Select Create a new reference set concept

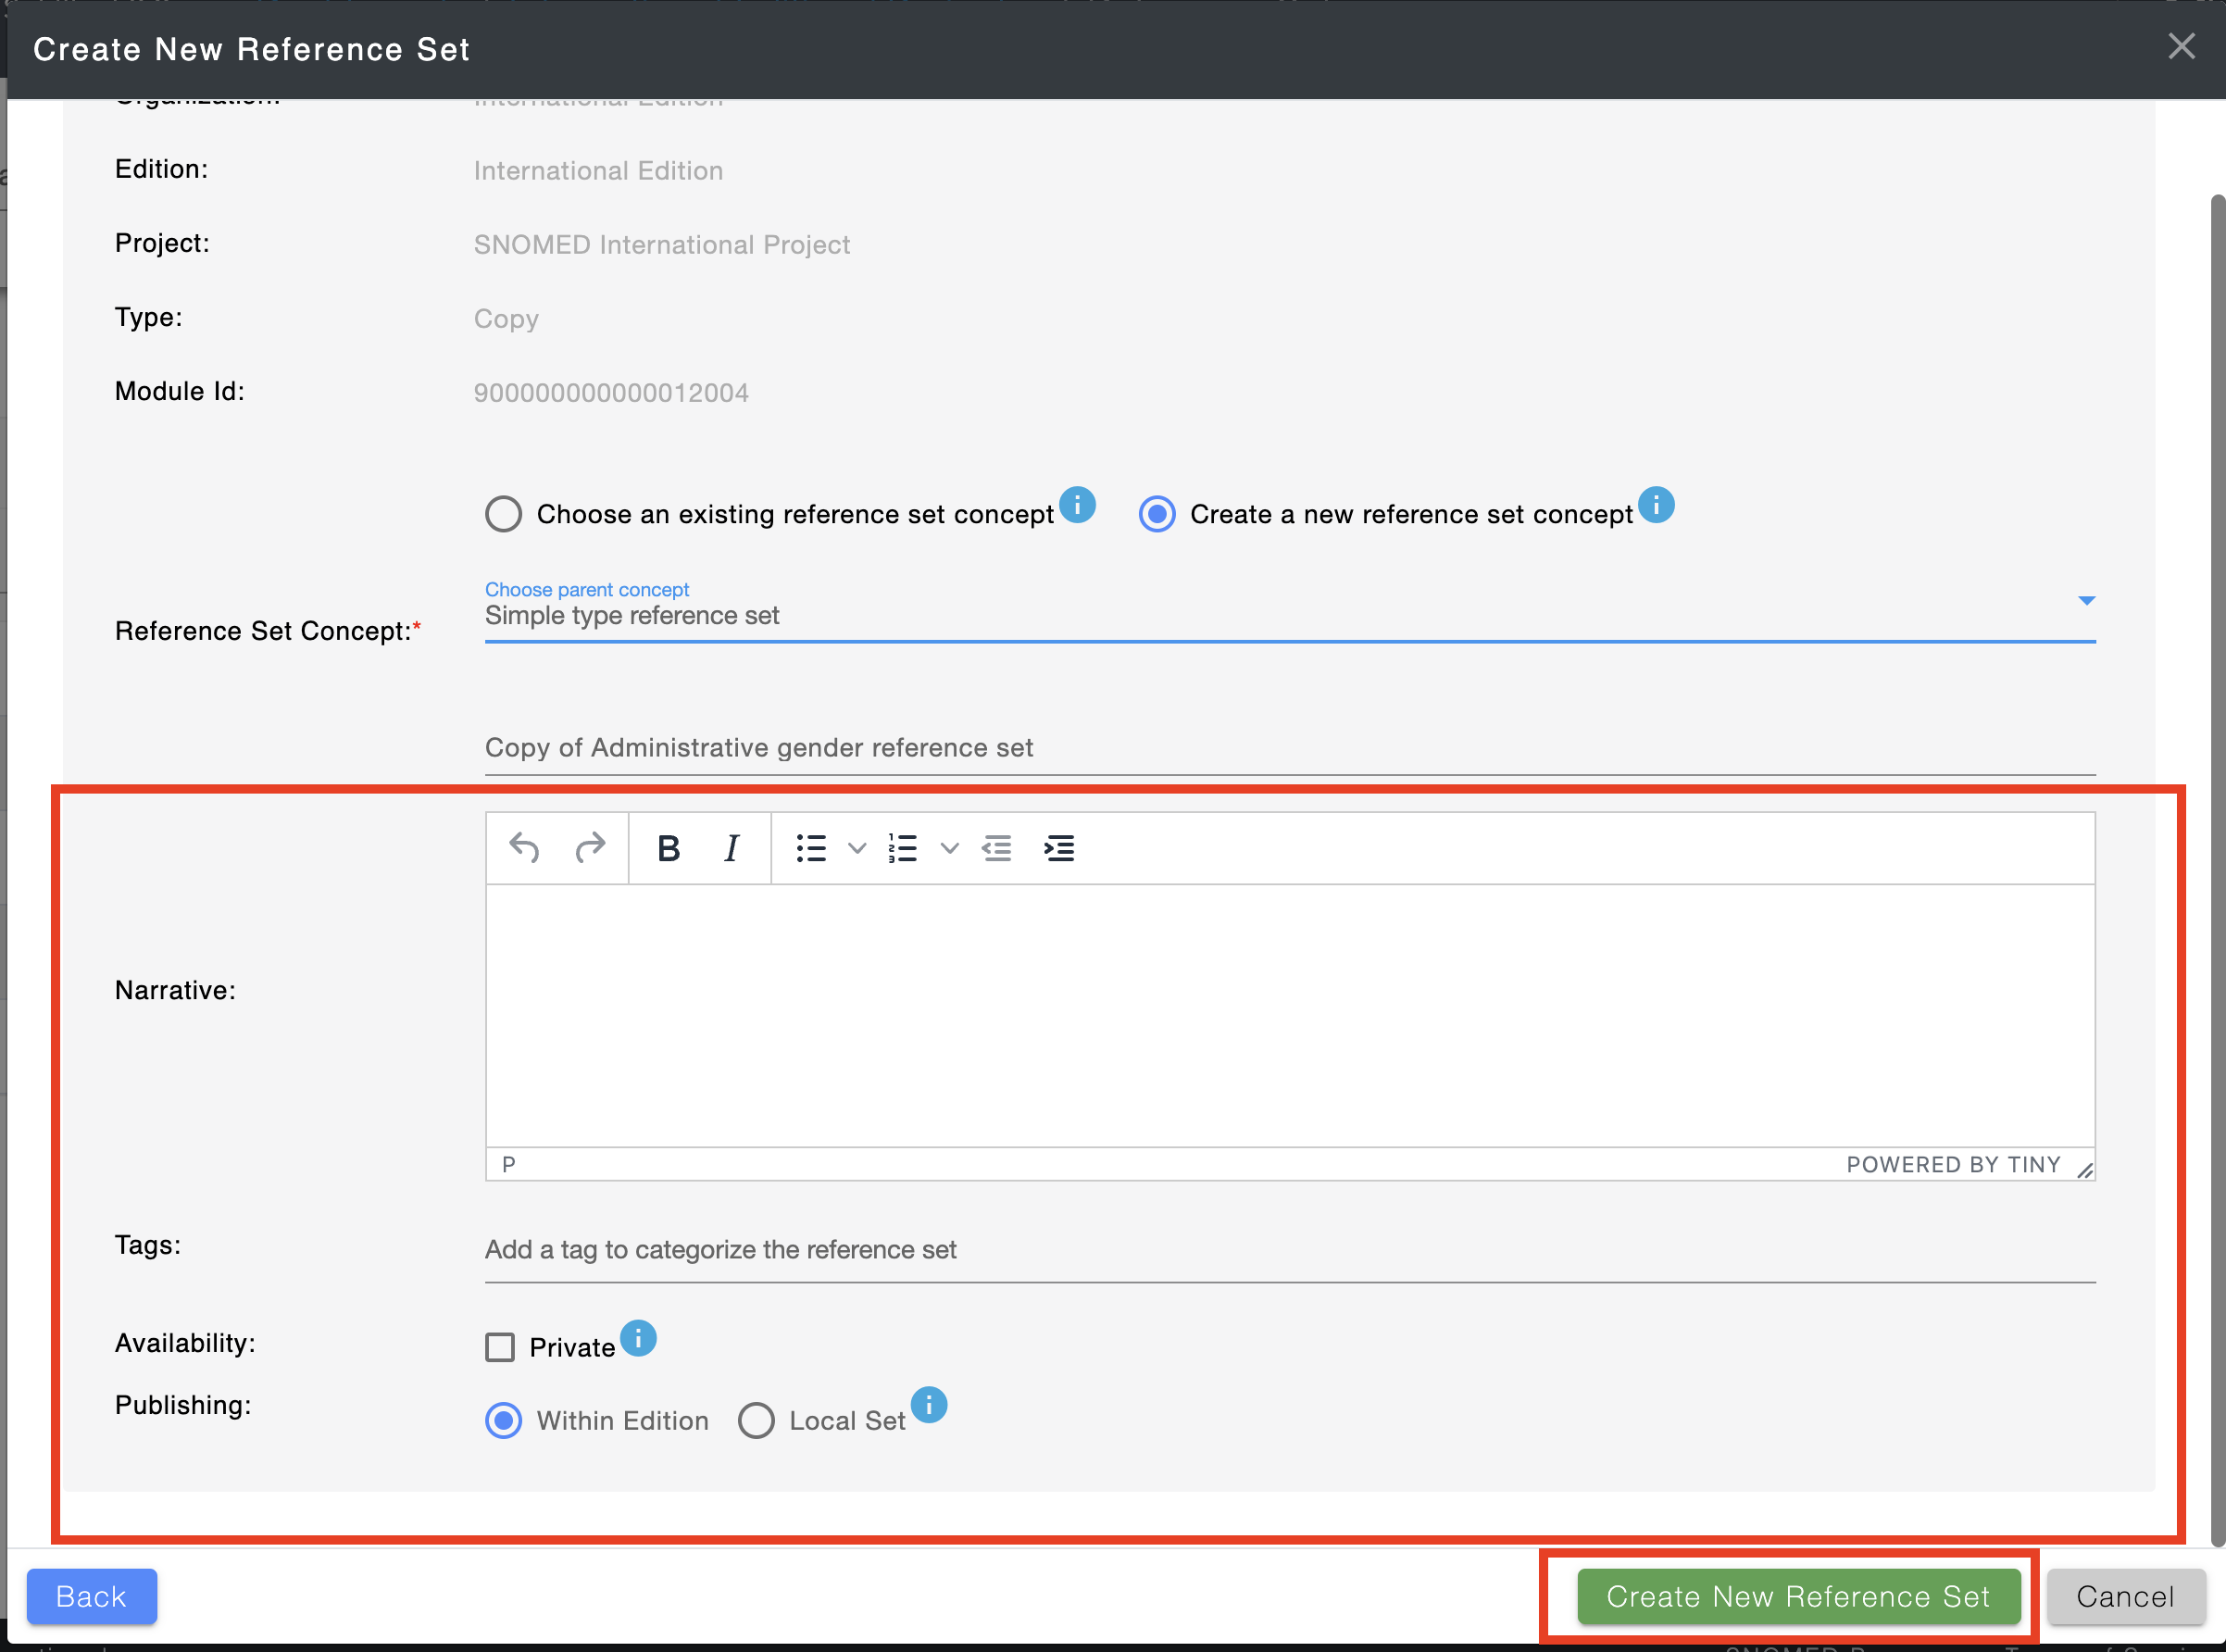[1157, 514]
